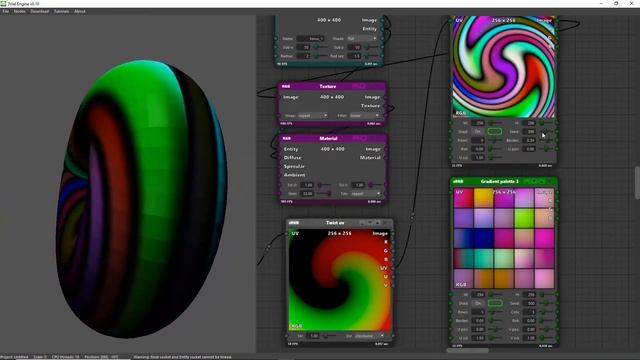Click the swirl texture preview image
The width and height of the screenshot is (640, 360).
(504, 67)
